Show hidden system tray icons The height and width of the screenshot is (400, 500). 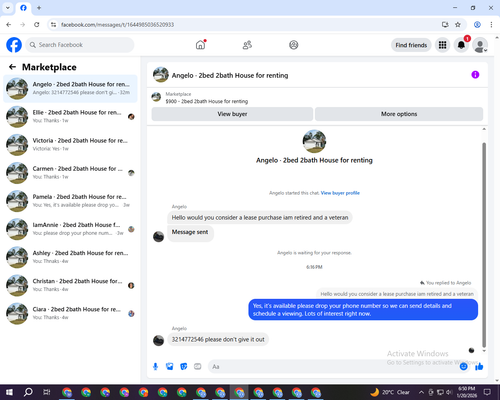point(421,392)
